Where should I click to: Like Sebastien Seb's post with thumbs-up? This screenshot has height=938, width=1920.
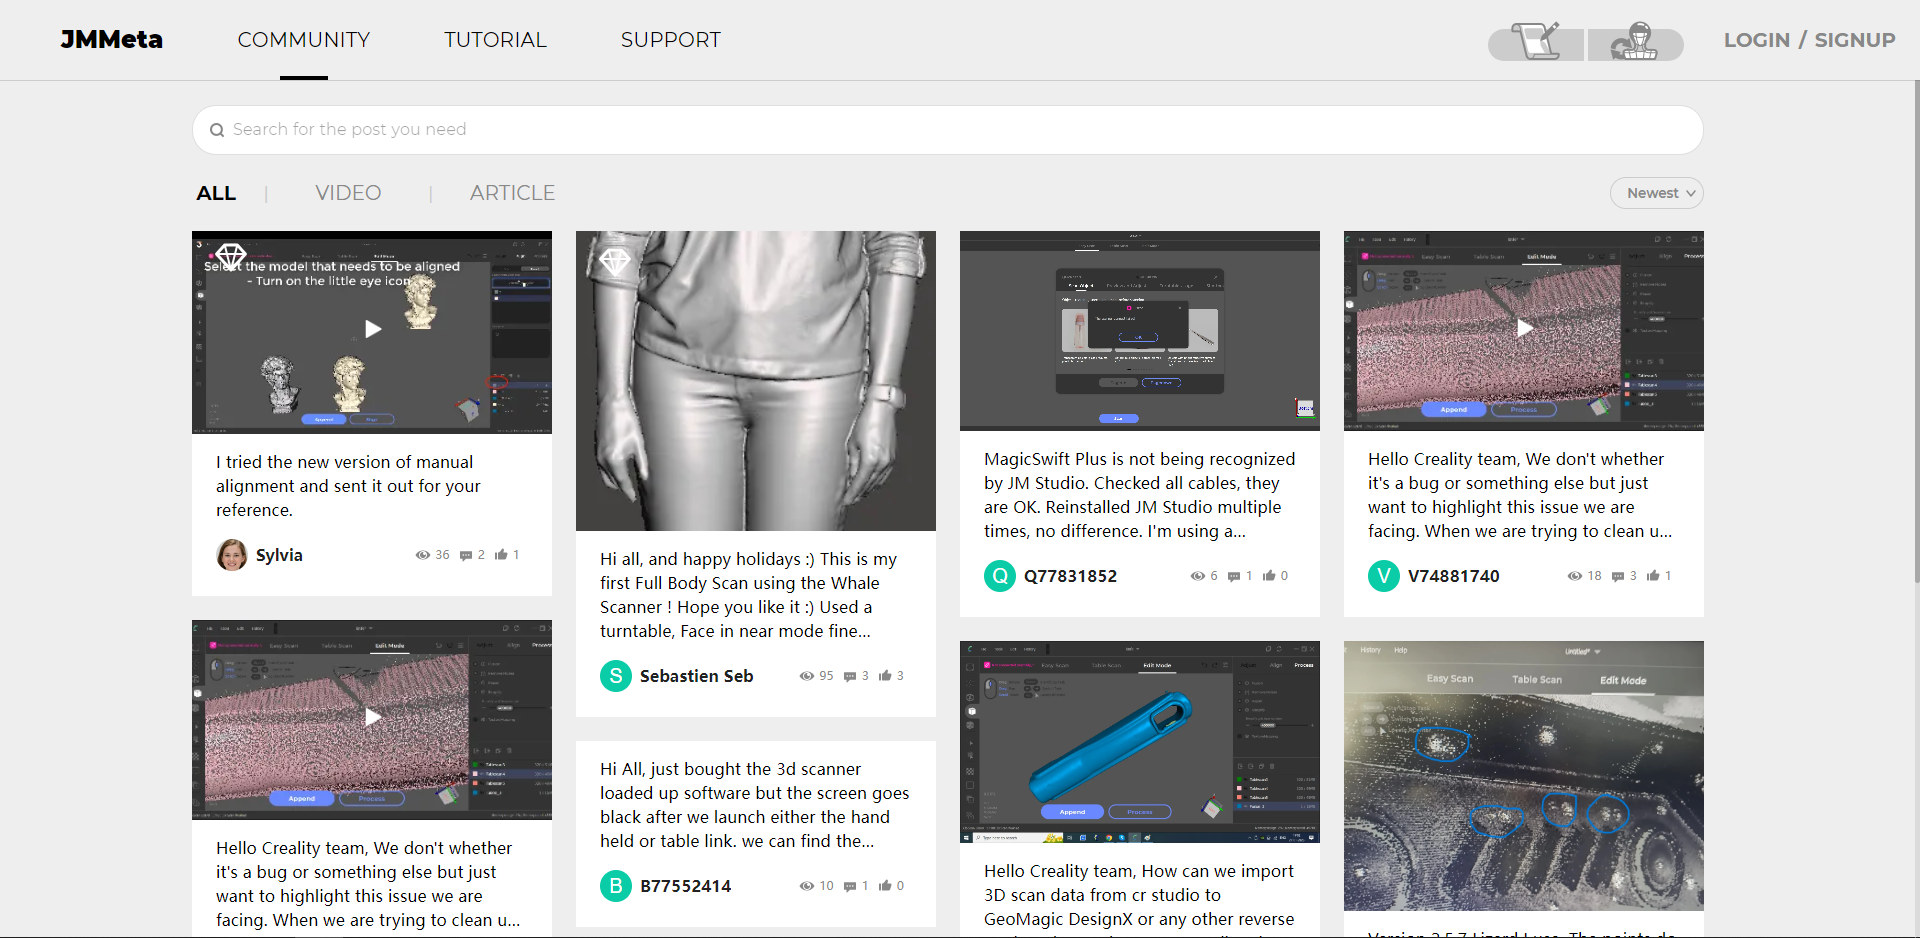point(885,675)
